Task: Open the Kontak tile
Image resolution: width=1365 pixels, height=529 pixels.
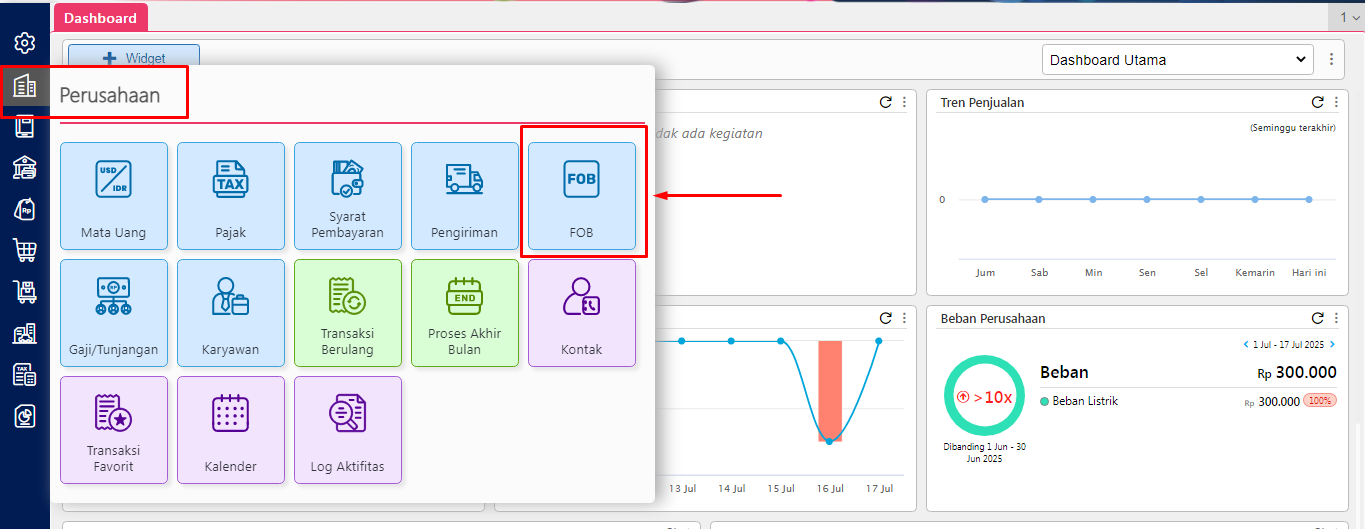Action: click(x=581, y=313)
